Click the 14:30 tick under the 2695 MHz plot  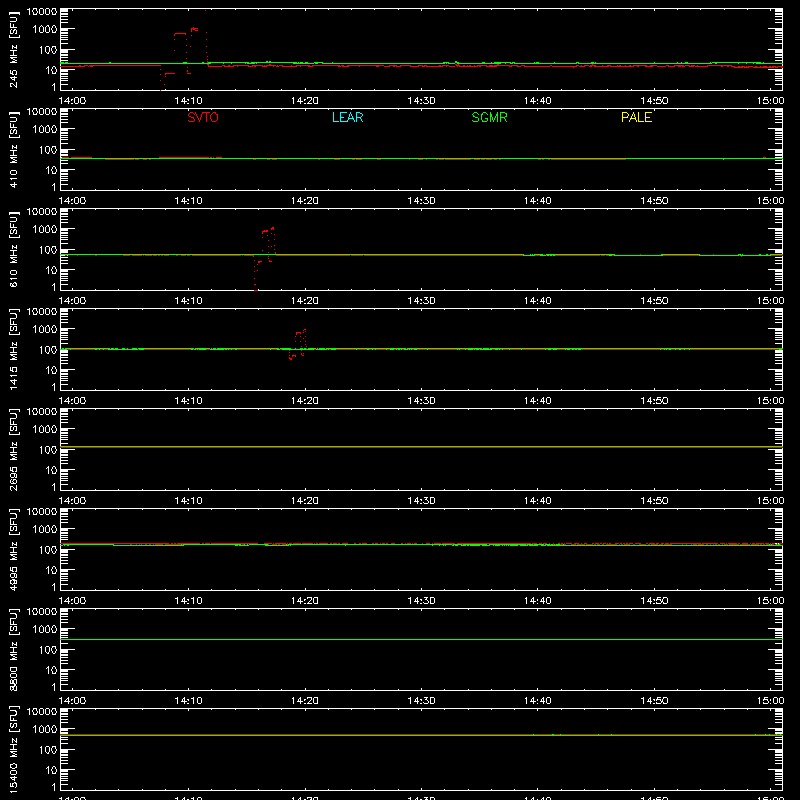[x=421, y=501]
